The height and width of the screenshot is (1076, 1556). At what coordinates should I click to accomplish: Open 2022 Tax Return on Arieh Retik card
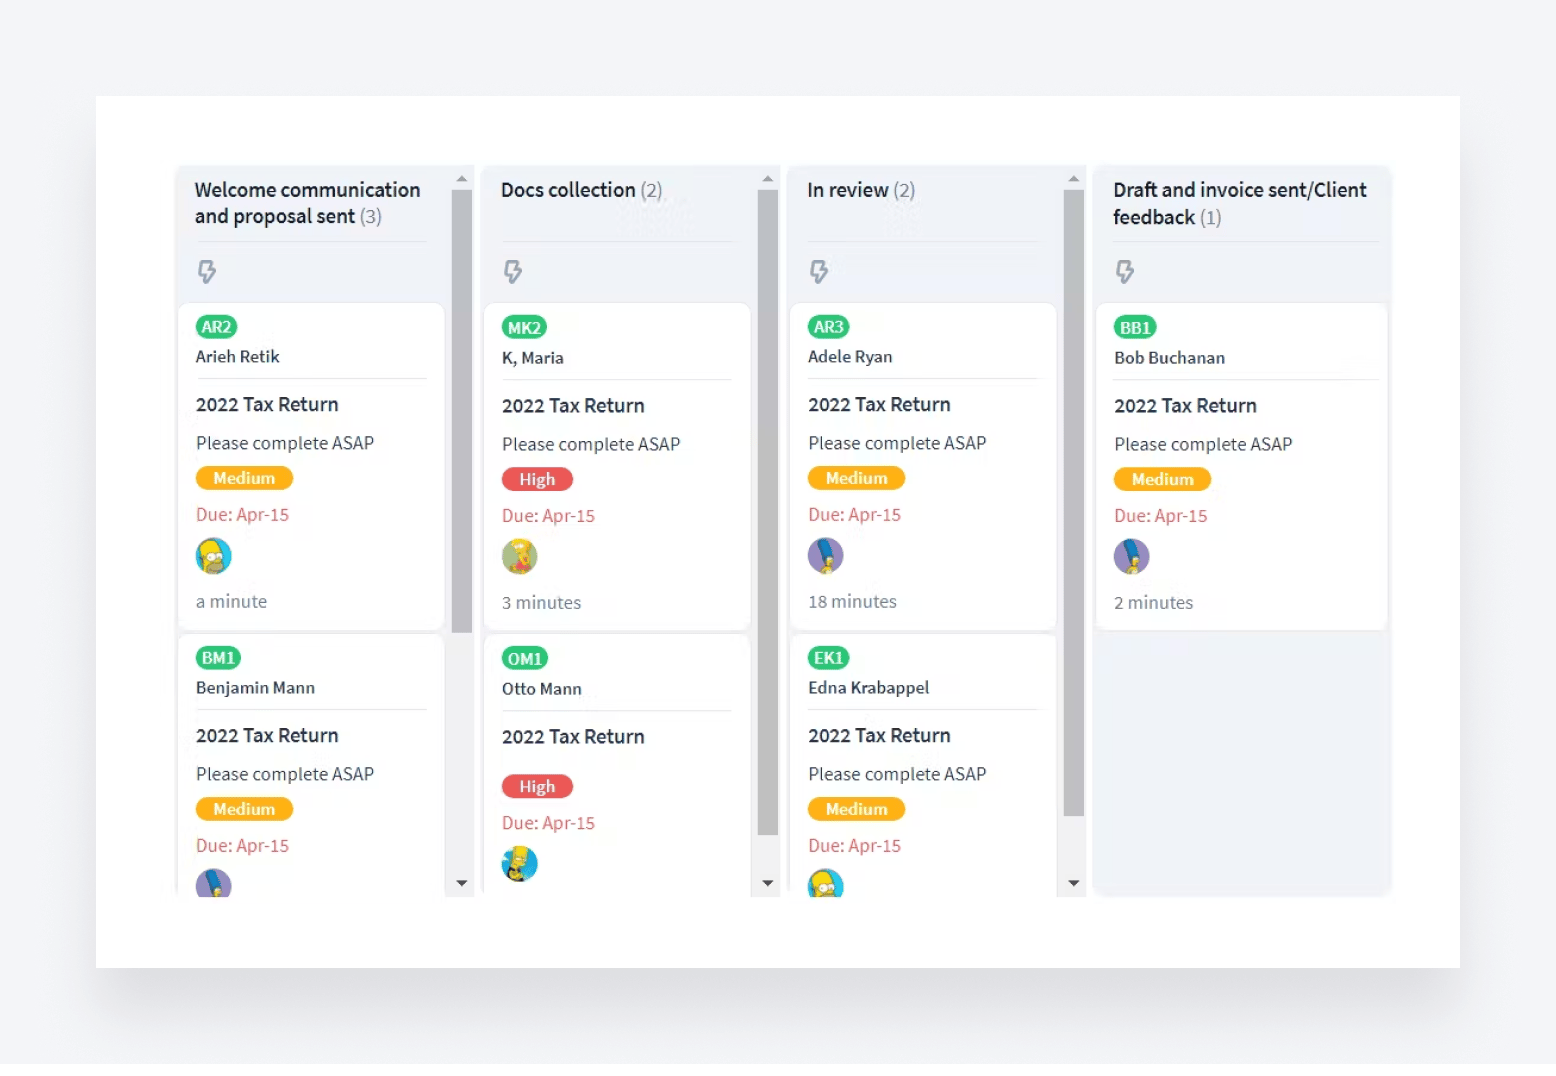(x=267, y=405)
